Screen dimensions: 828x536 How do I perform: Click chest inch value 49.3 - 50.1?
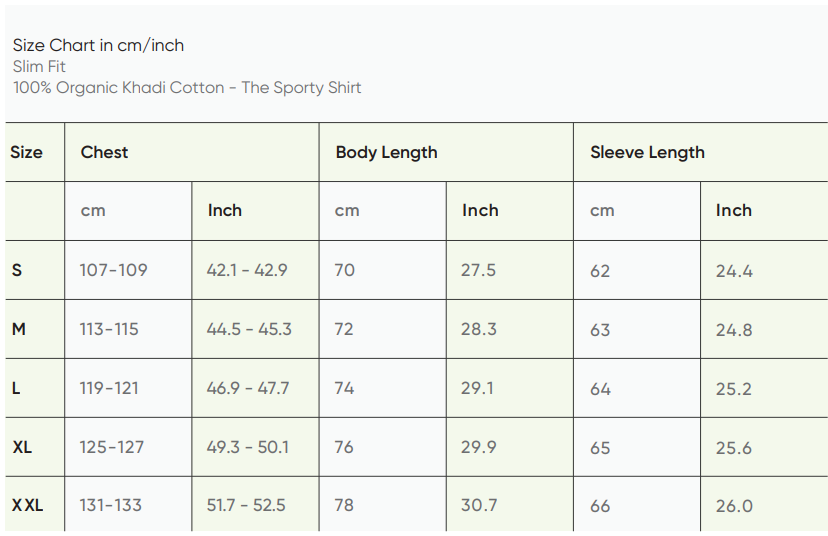click(x=247, y=447)
